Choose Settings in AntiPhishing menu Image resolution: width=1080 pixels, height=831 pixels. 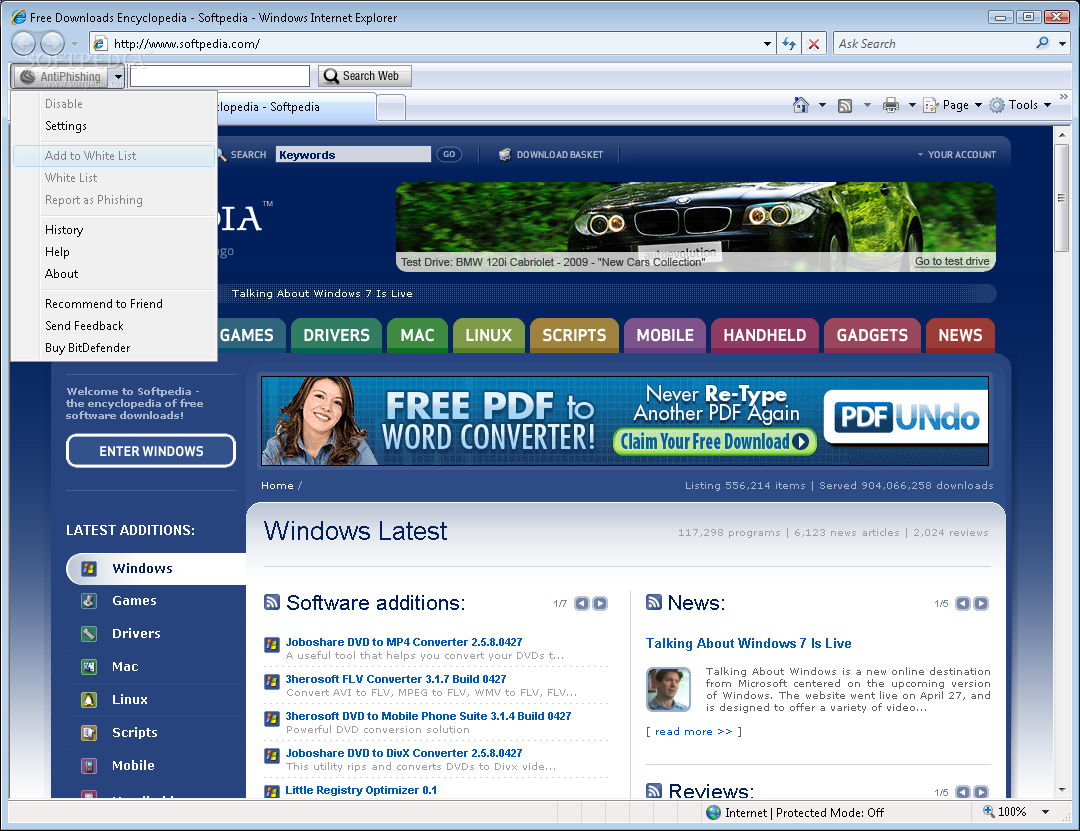(114, 125)
